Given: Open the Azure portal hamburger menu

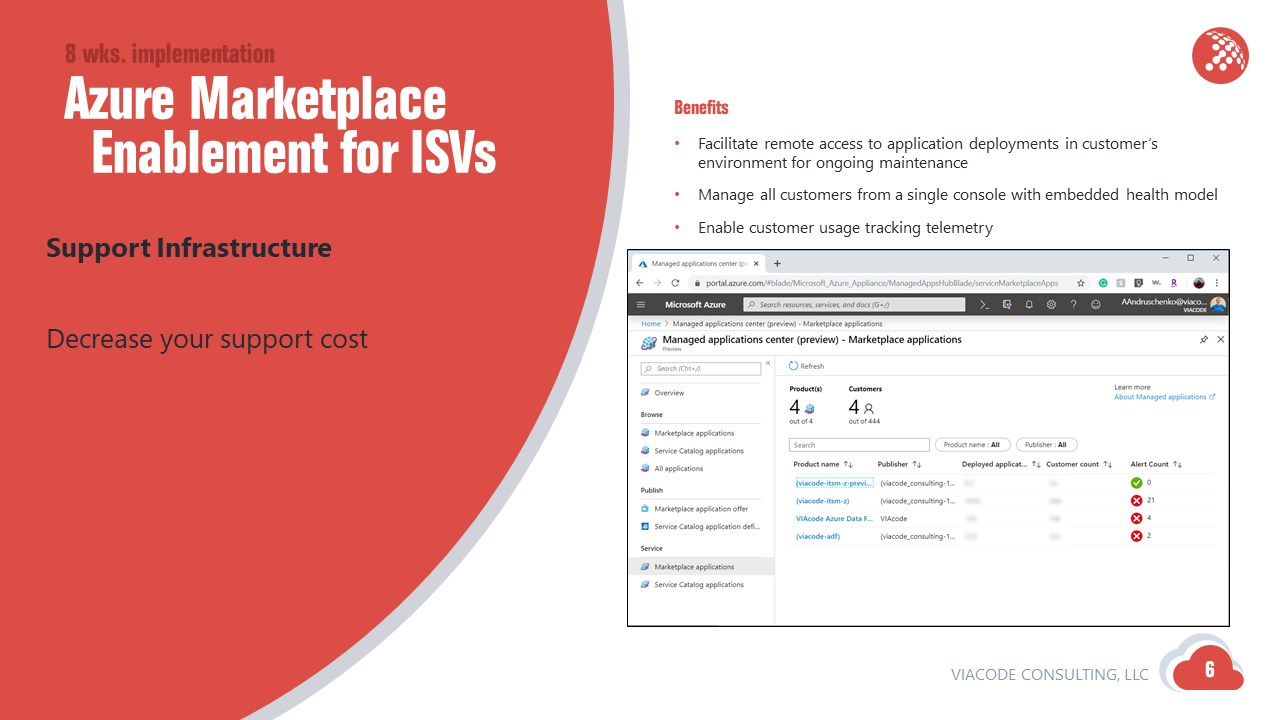Looking at the screenshot, I should tap(641, 304).
